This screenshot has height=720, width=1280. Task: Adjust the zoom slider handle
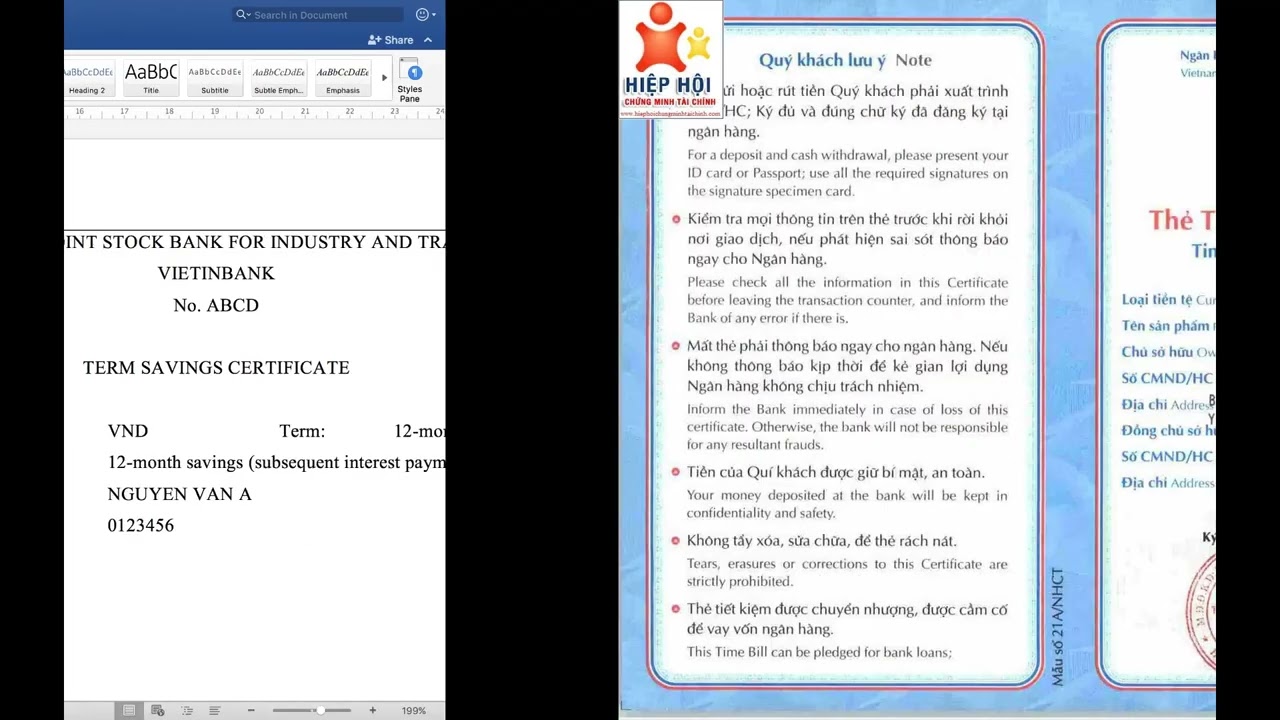[x=320, y=710]
